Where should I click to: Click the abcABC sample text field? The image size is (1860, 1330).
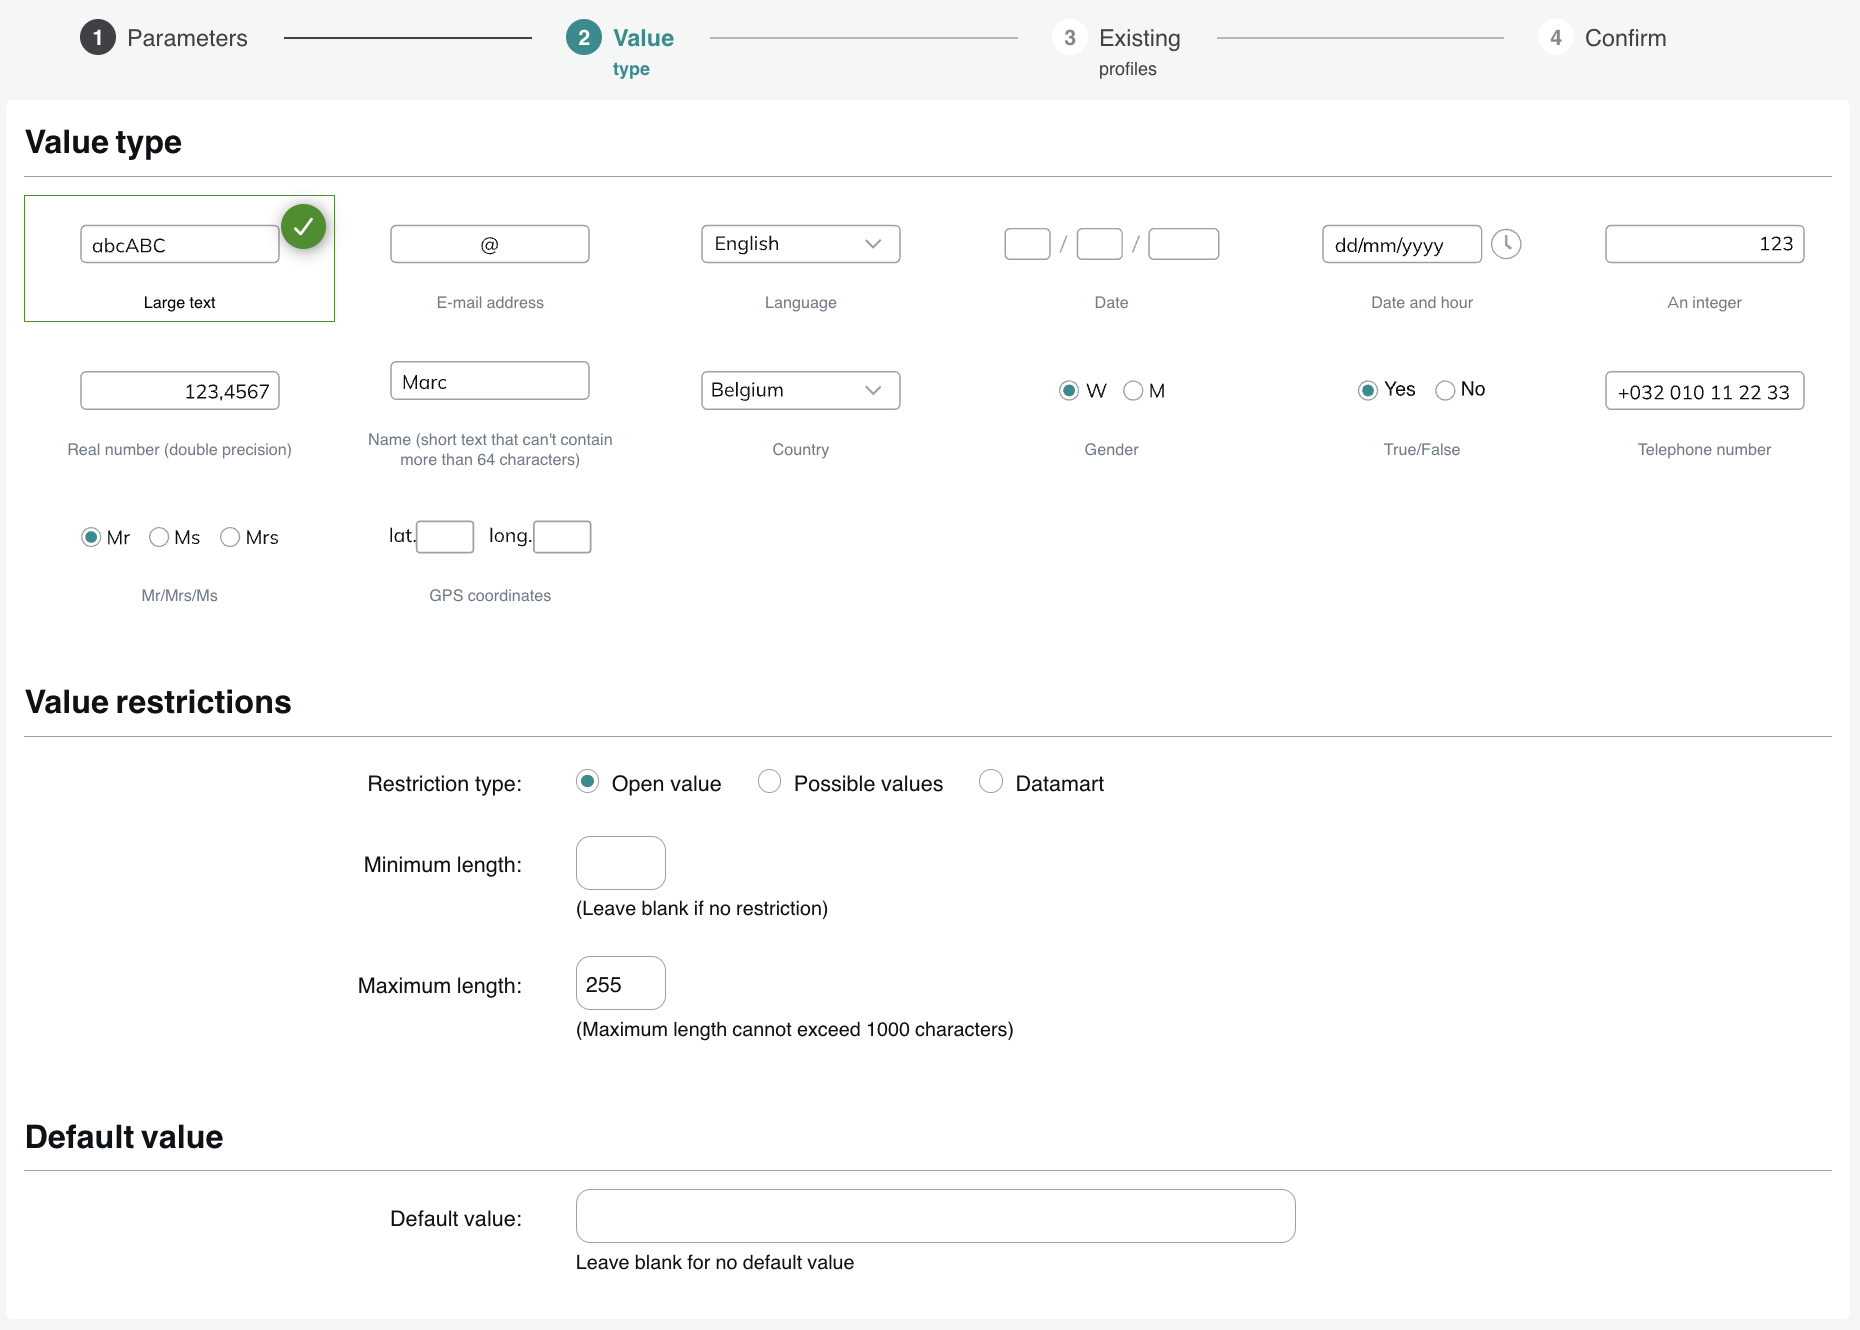[x=180, y=244]
